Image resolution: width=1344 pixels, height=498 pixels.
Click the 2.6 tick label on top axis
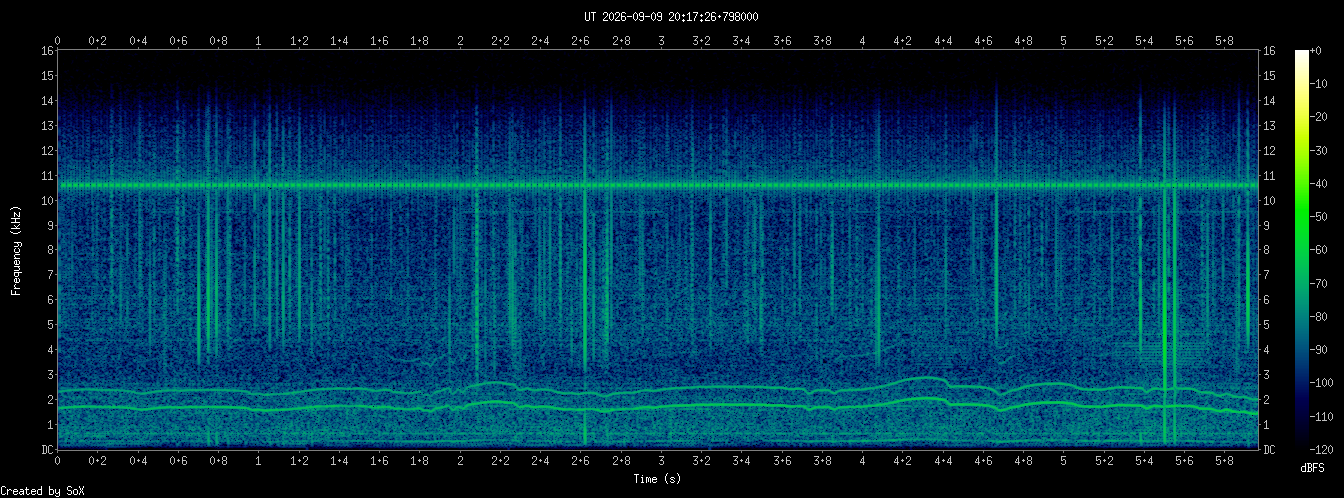pos(580,41)
